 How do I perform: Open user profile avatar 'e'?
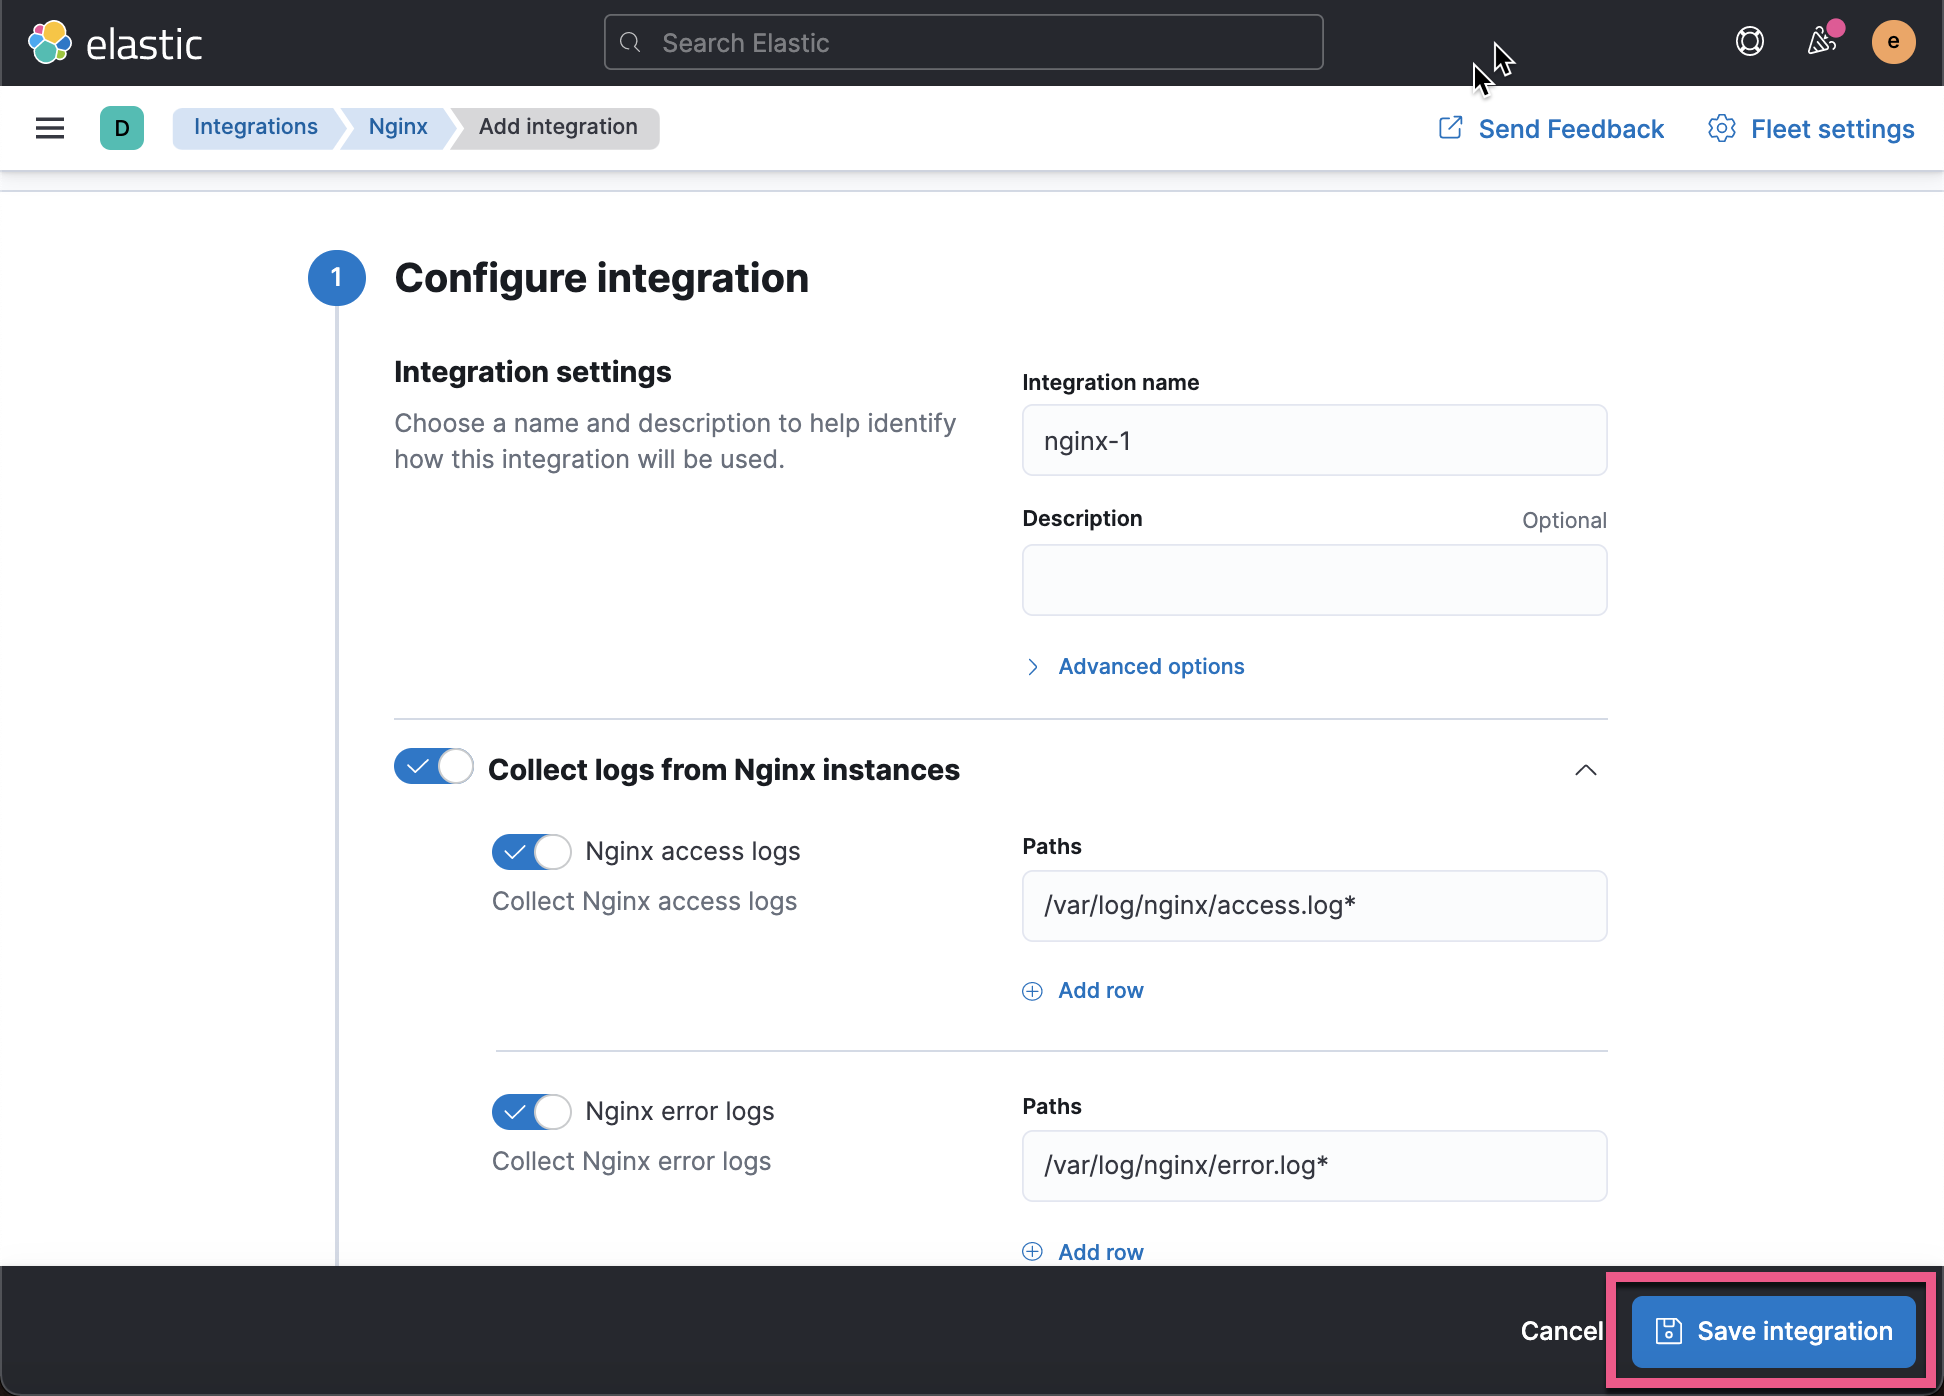[x=1893, y=42]
